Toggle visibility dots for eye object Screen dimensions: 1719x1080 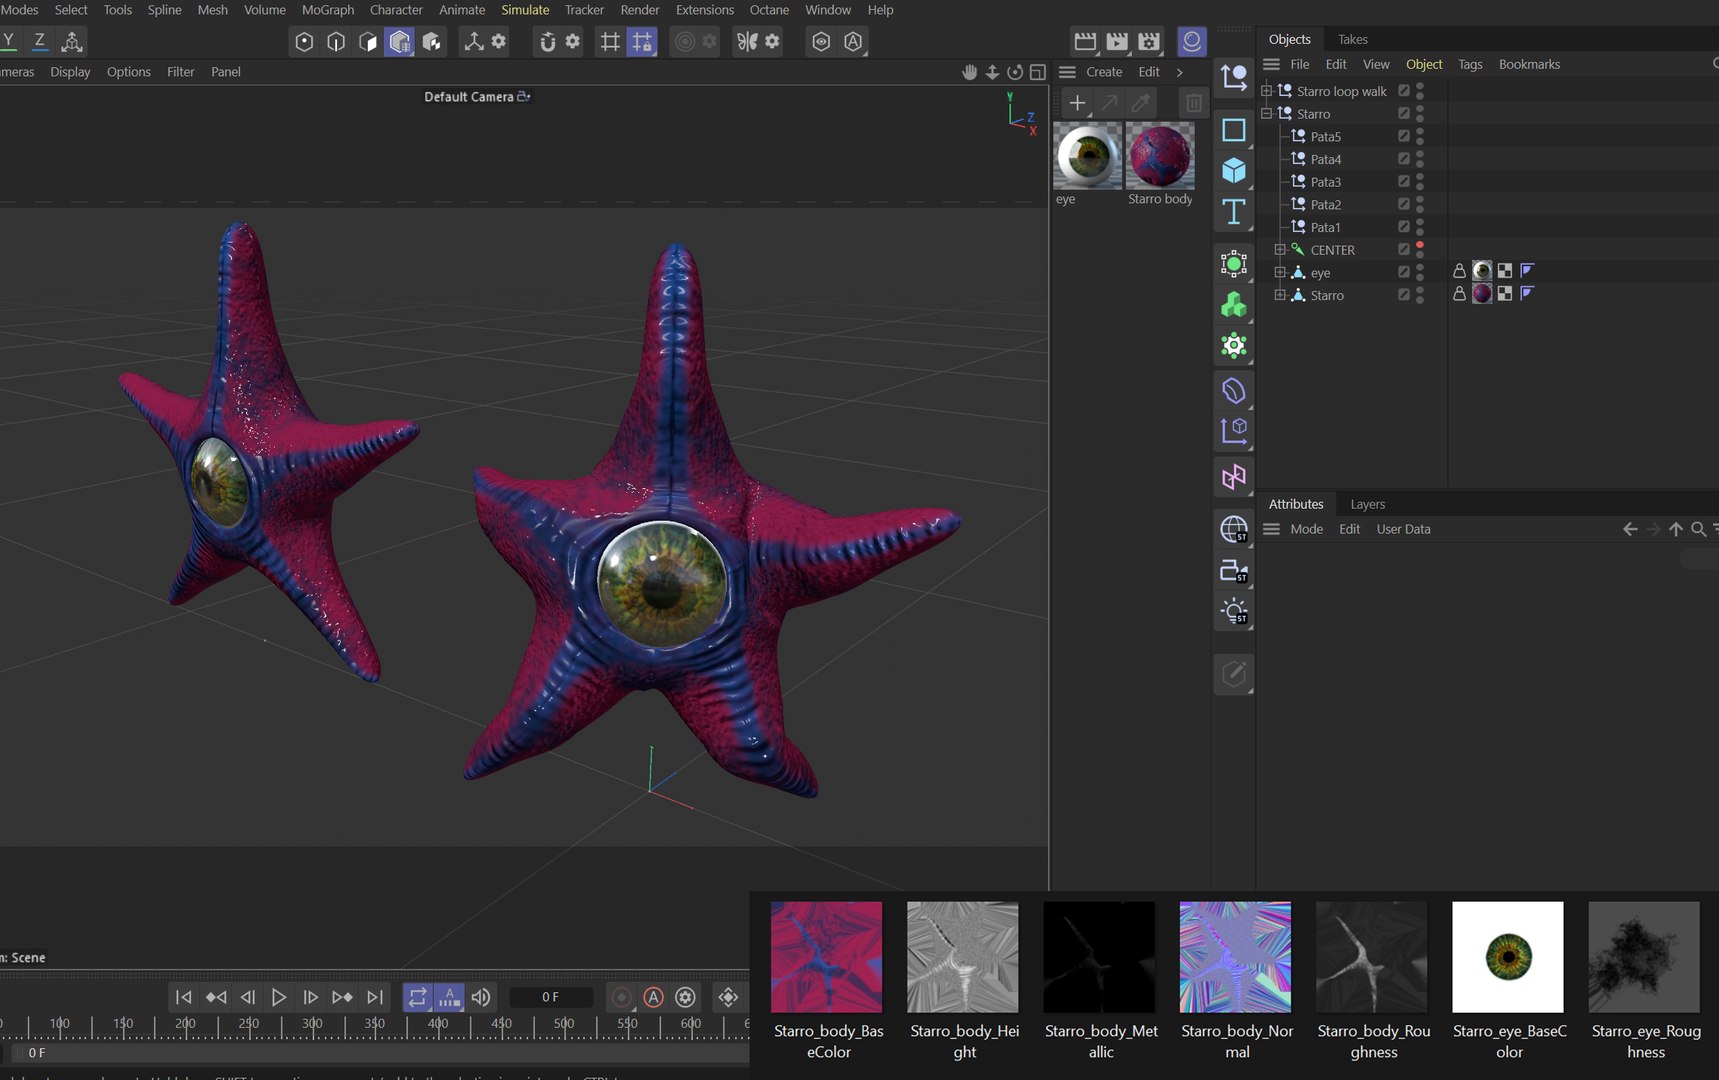pos(1420,272)
